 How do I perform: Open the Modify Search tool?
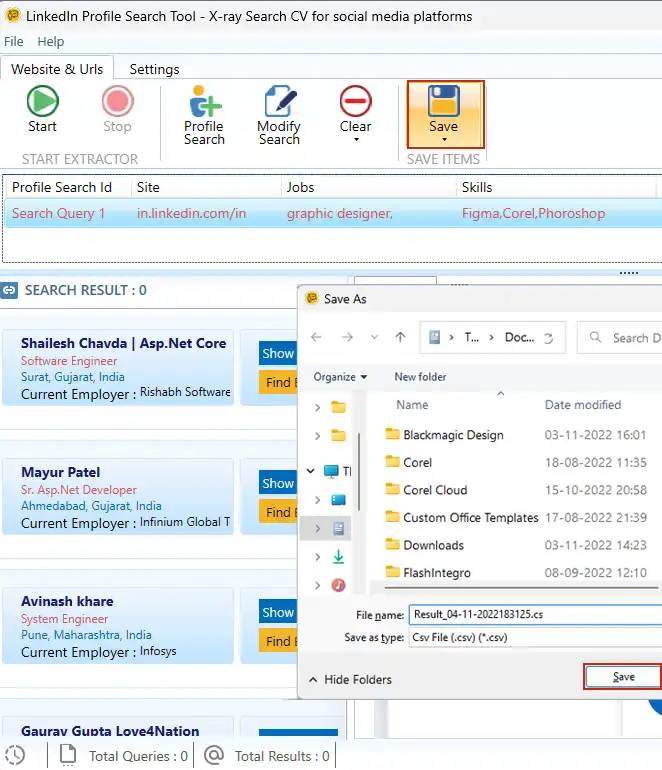279,115
